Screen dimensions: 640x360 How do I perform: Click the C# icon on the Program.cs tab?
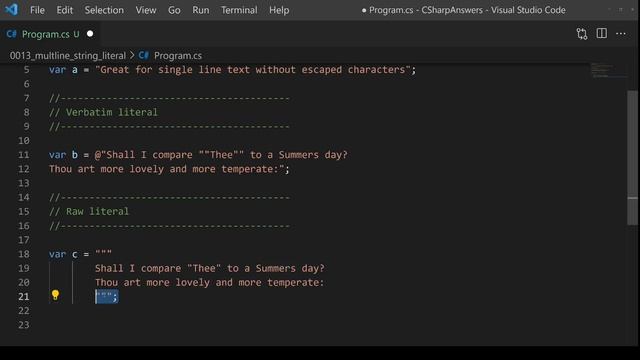click(11, 34)
